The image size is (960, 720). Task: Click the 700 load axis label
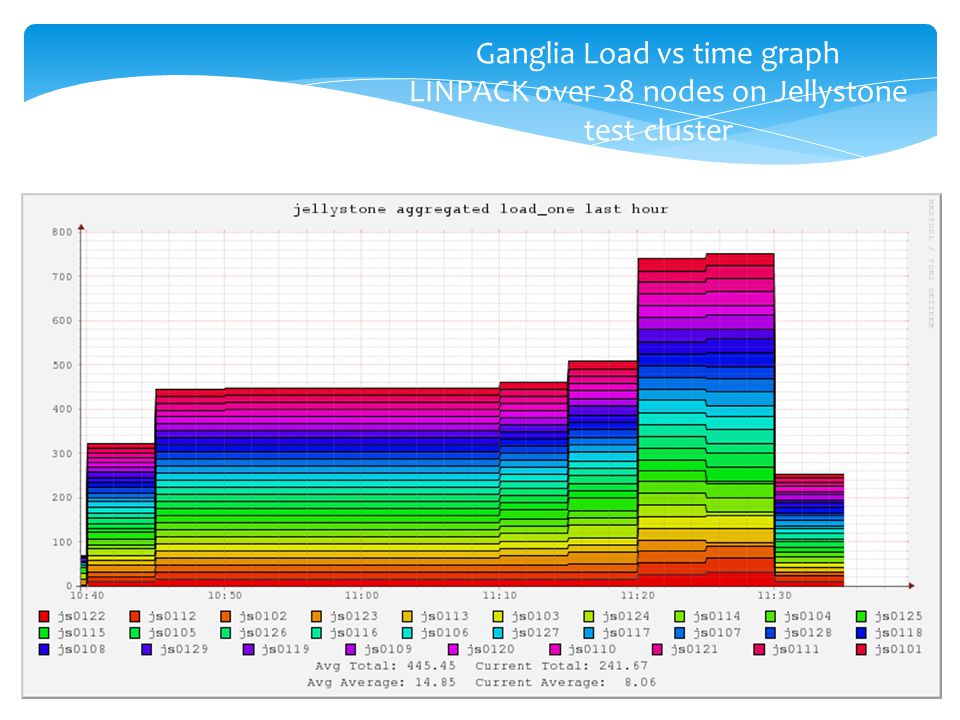(x=62, y=277)
